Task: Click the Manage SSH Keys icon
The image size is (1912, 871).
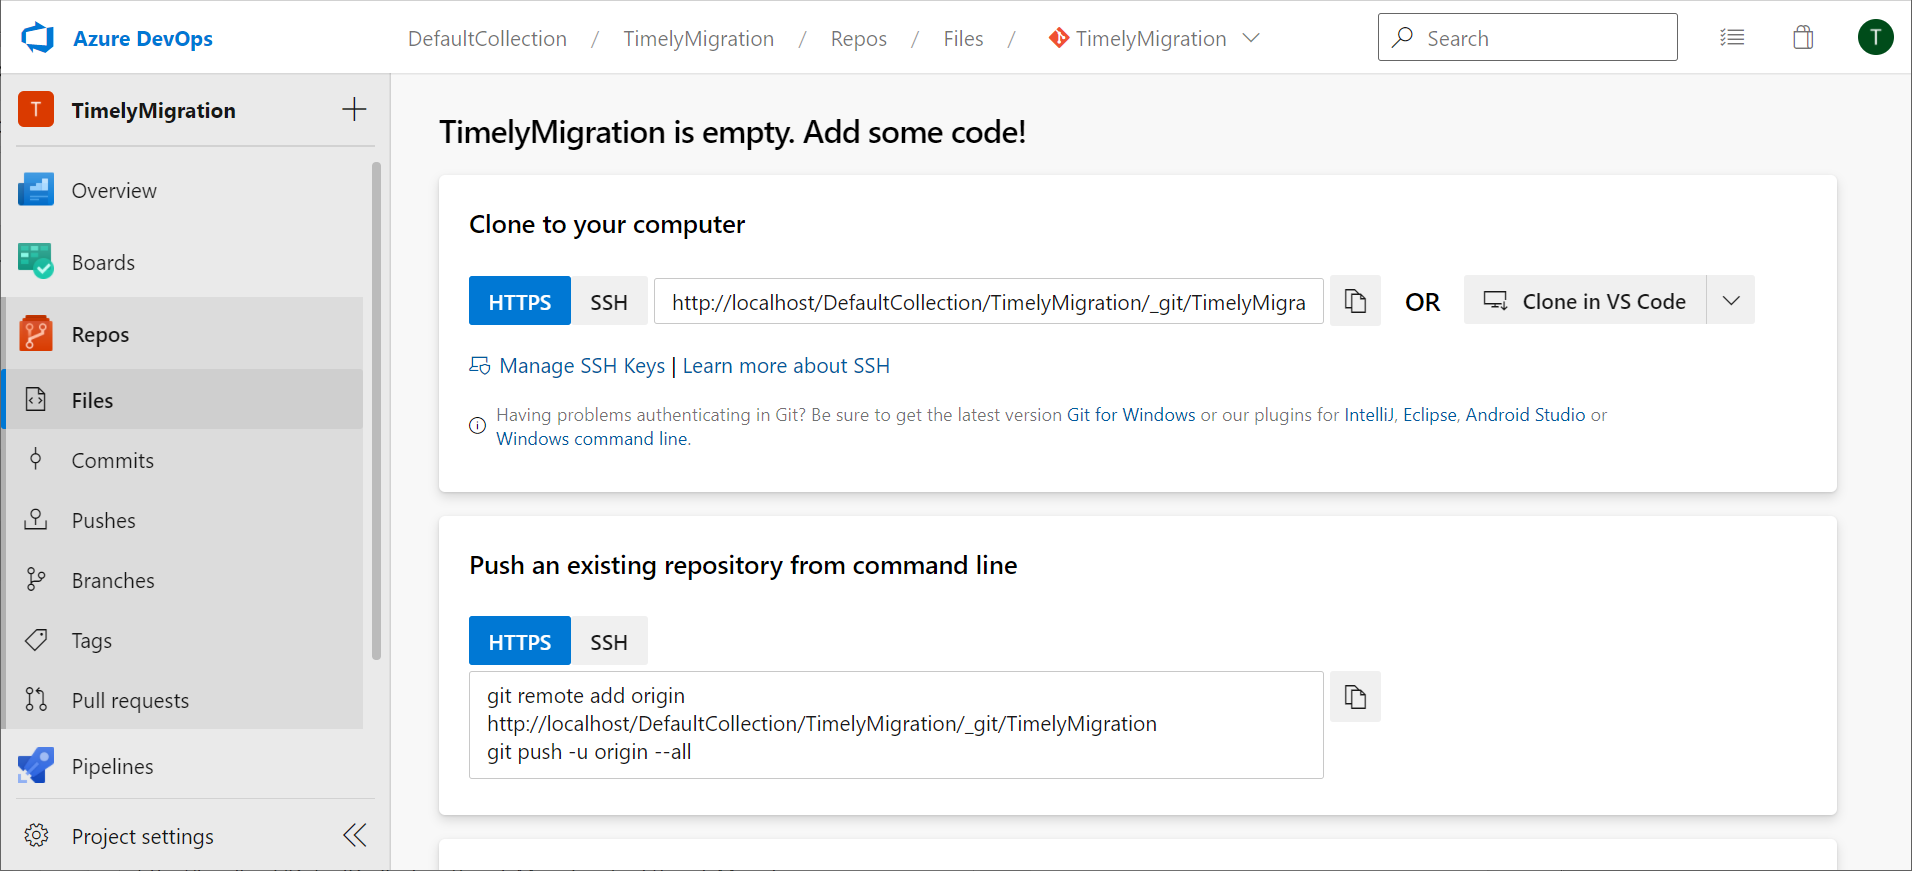Action: click(x=480, y=365)
